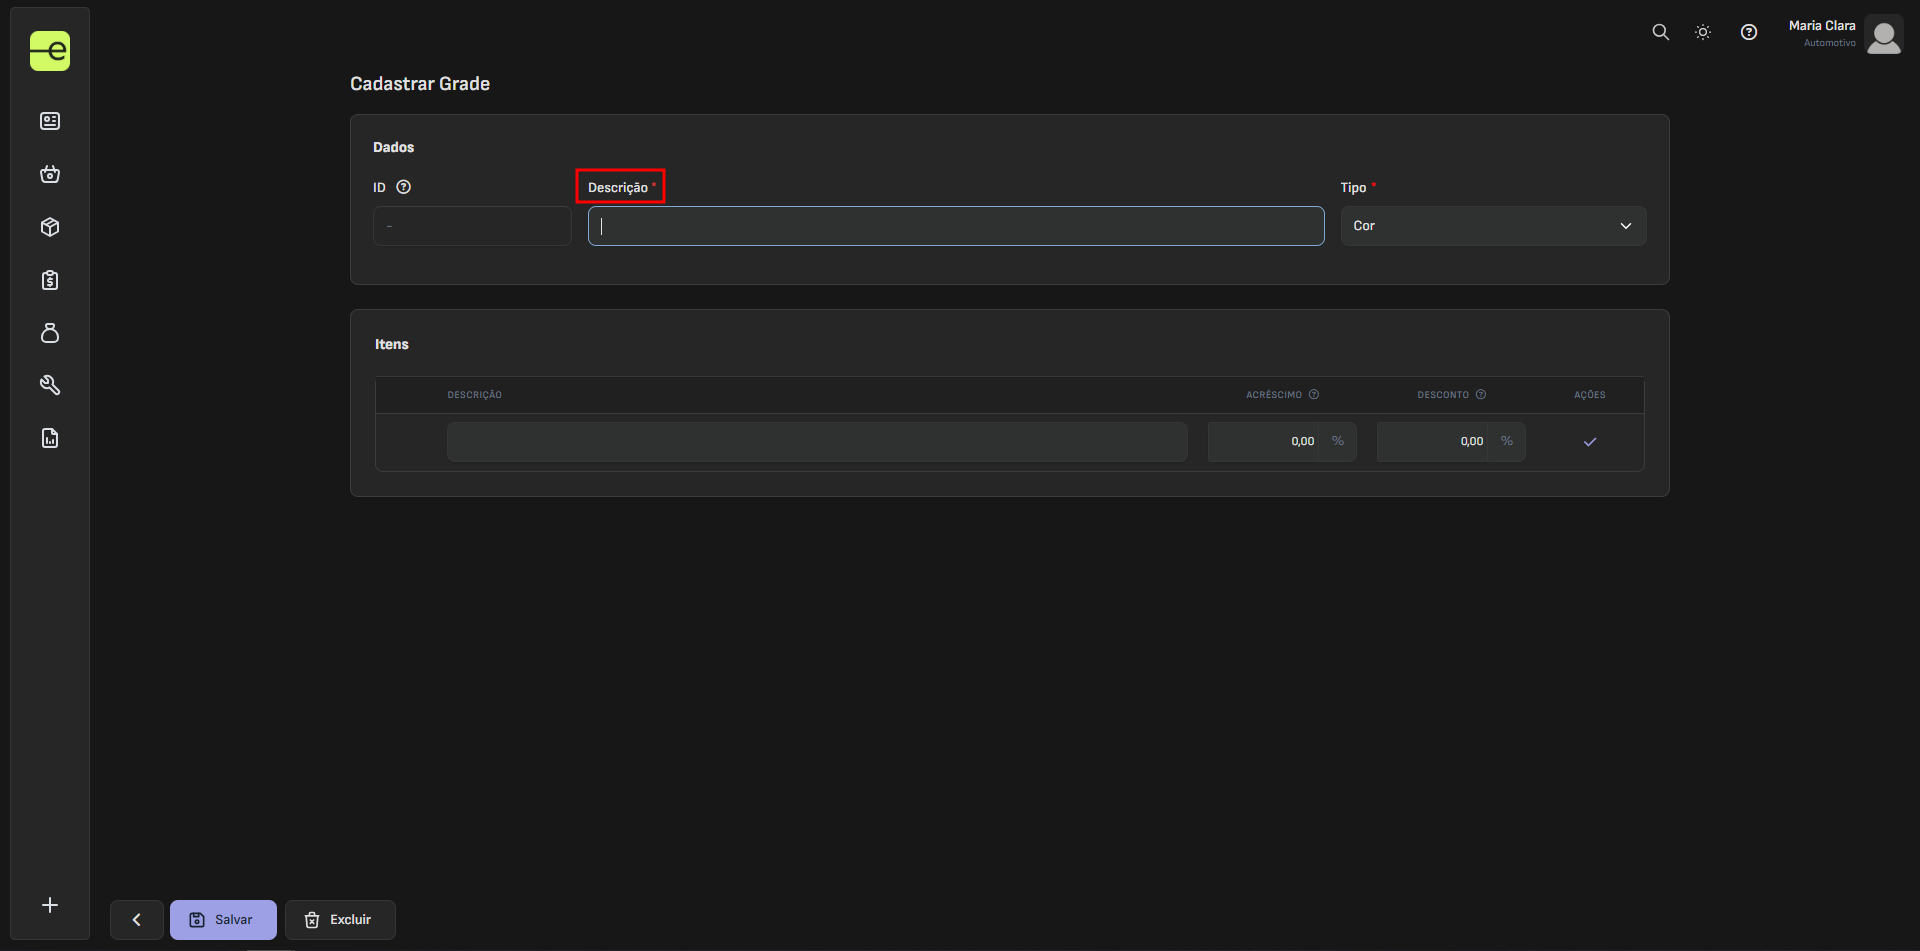Screen dimensions: 1920x951
Task: Expand the Tipo dropdown showing Cor
Action: [x=1492, y=226]
